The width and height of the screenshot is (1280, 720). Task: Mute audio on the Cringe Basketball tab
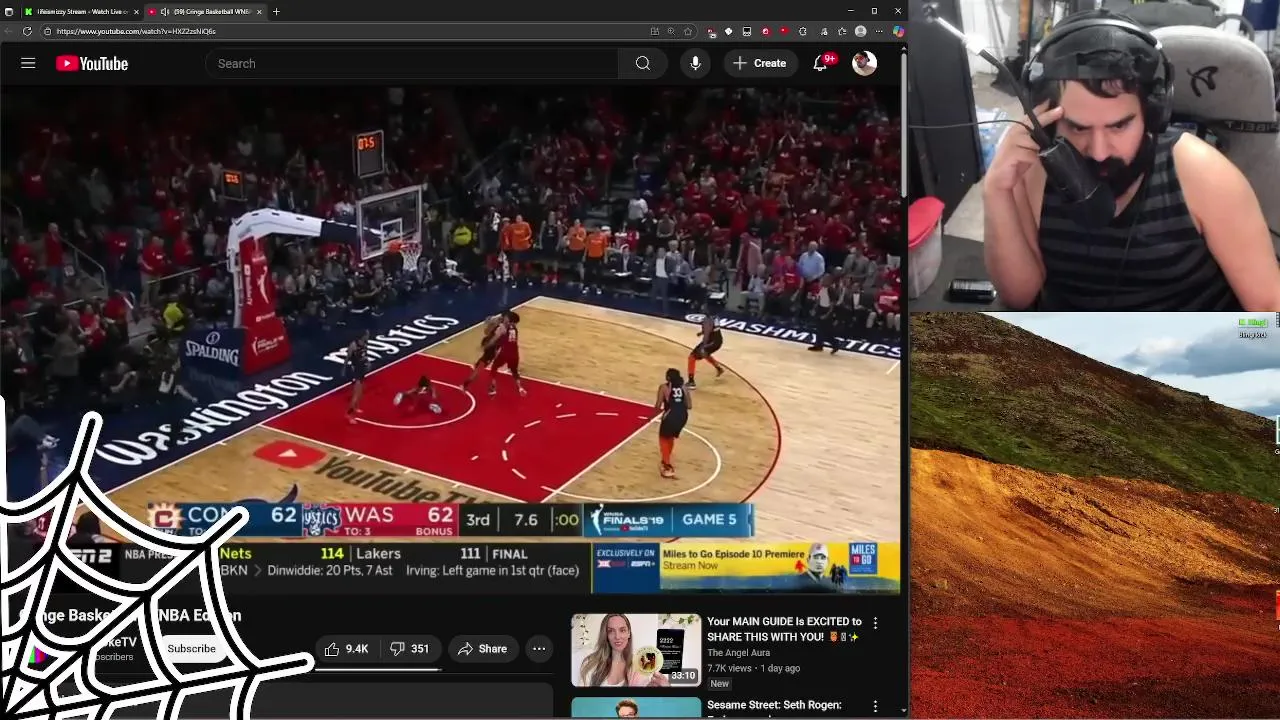(x=165, y=12)
